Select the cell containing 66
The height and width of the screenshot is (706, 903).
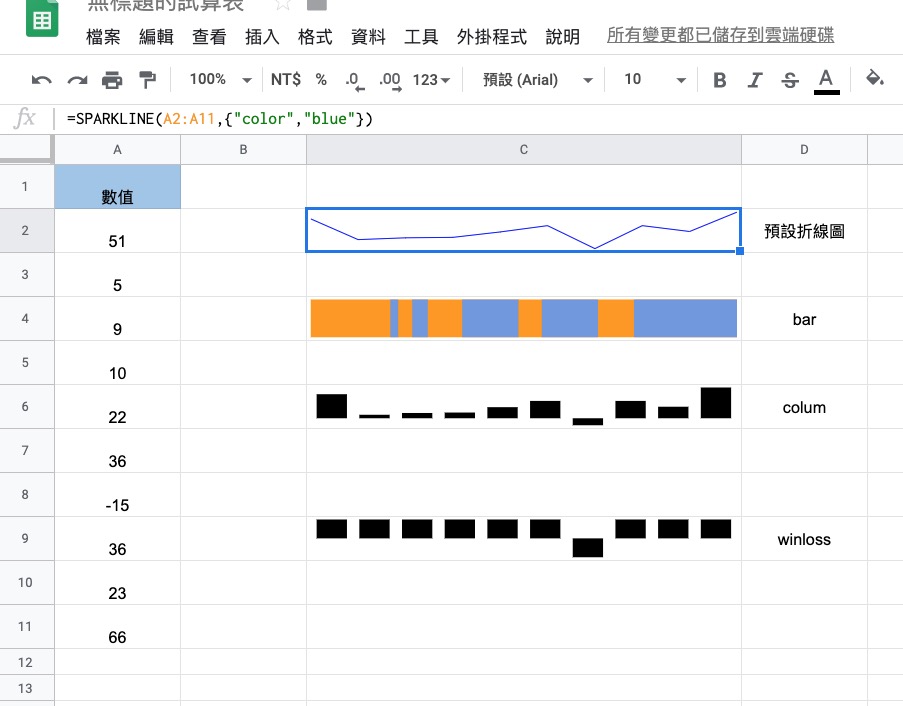117,627
